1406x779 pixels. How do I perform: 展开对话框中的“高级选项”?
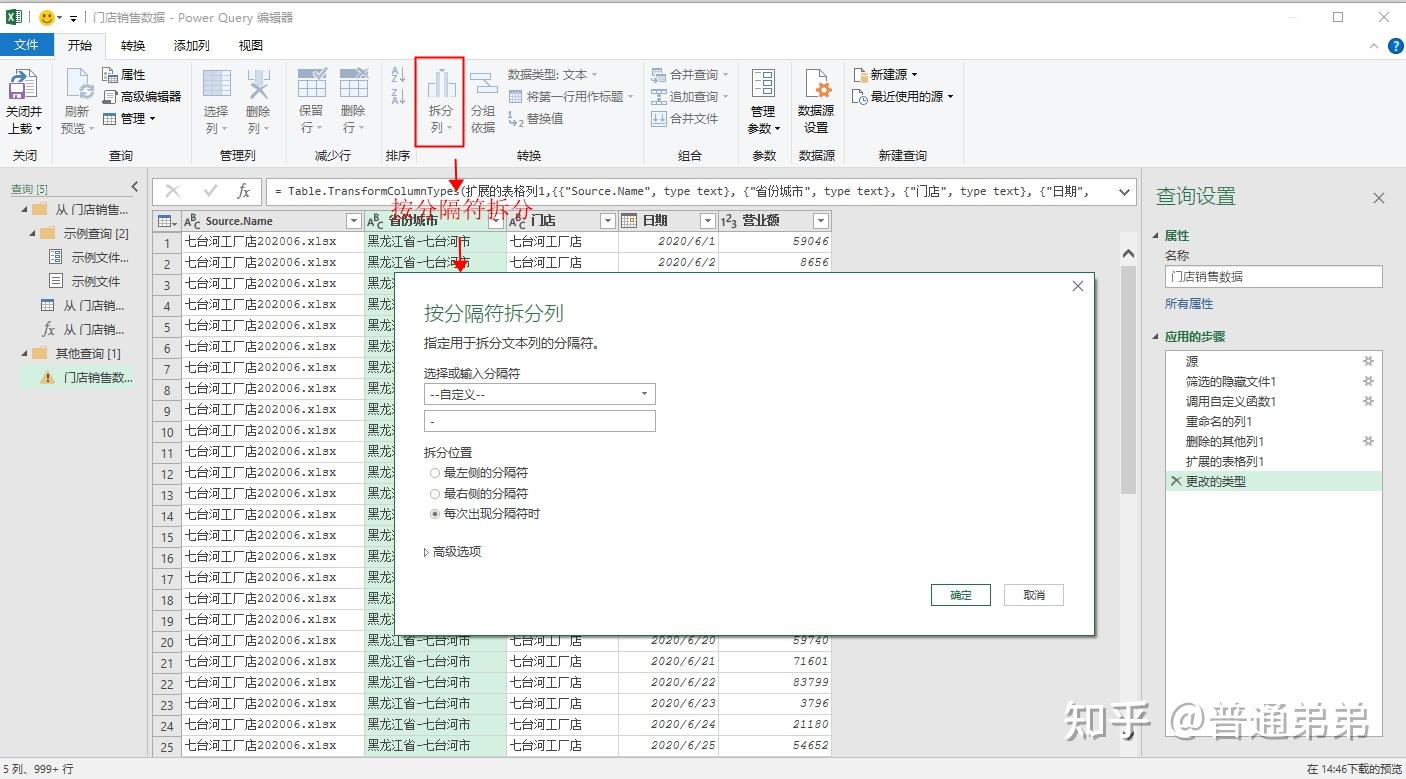pos(453,549)
